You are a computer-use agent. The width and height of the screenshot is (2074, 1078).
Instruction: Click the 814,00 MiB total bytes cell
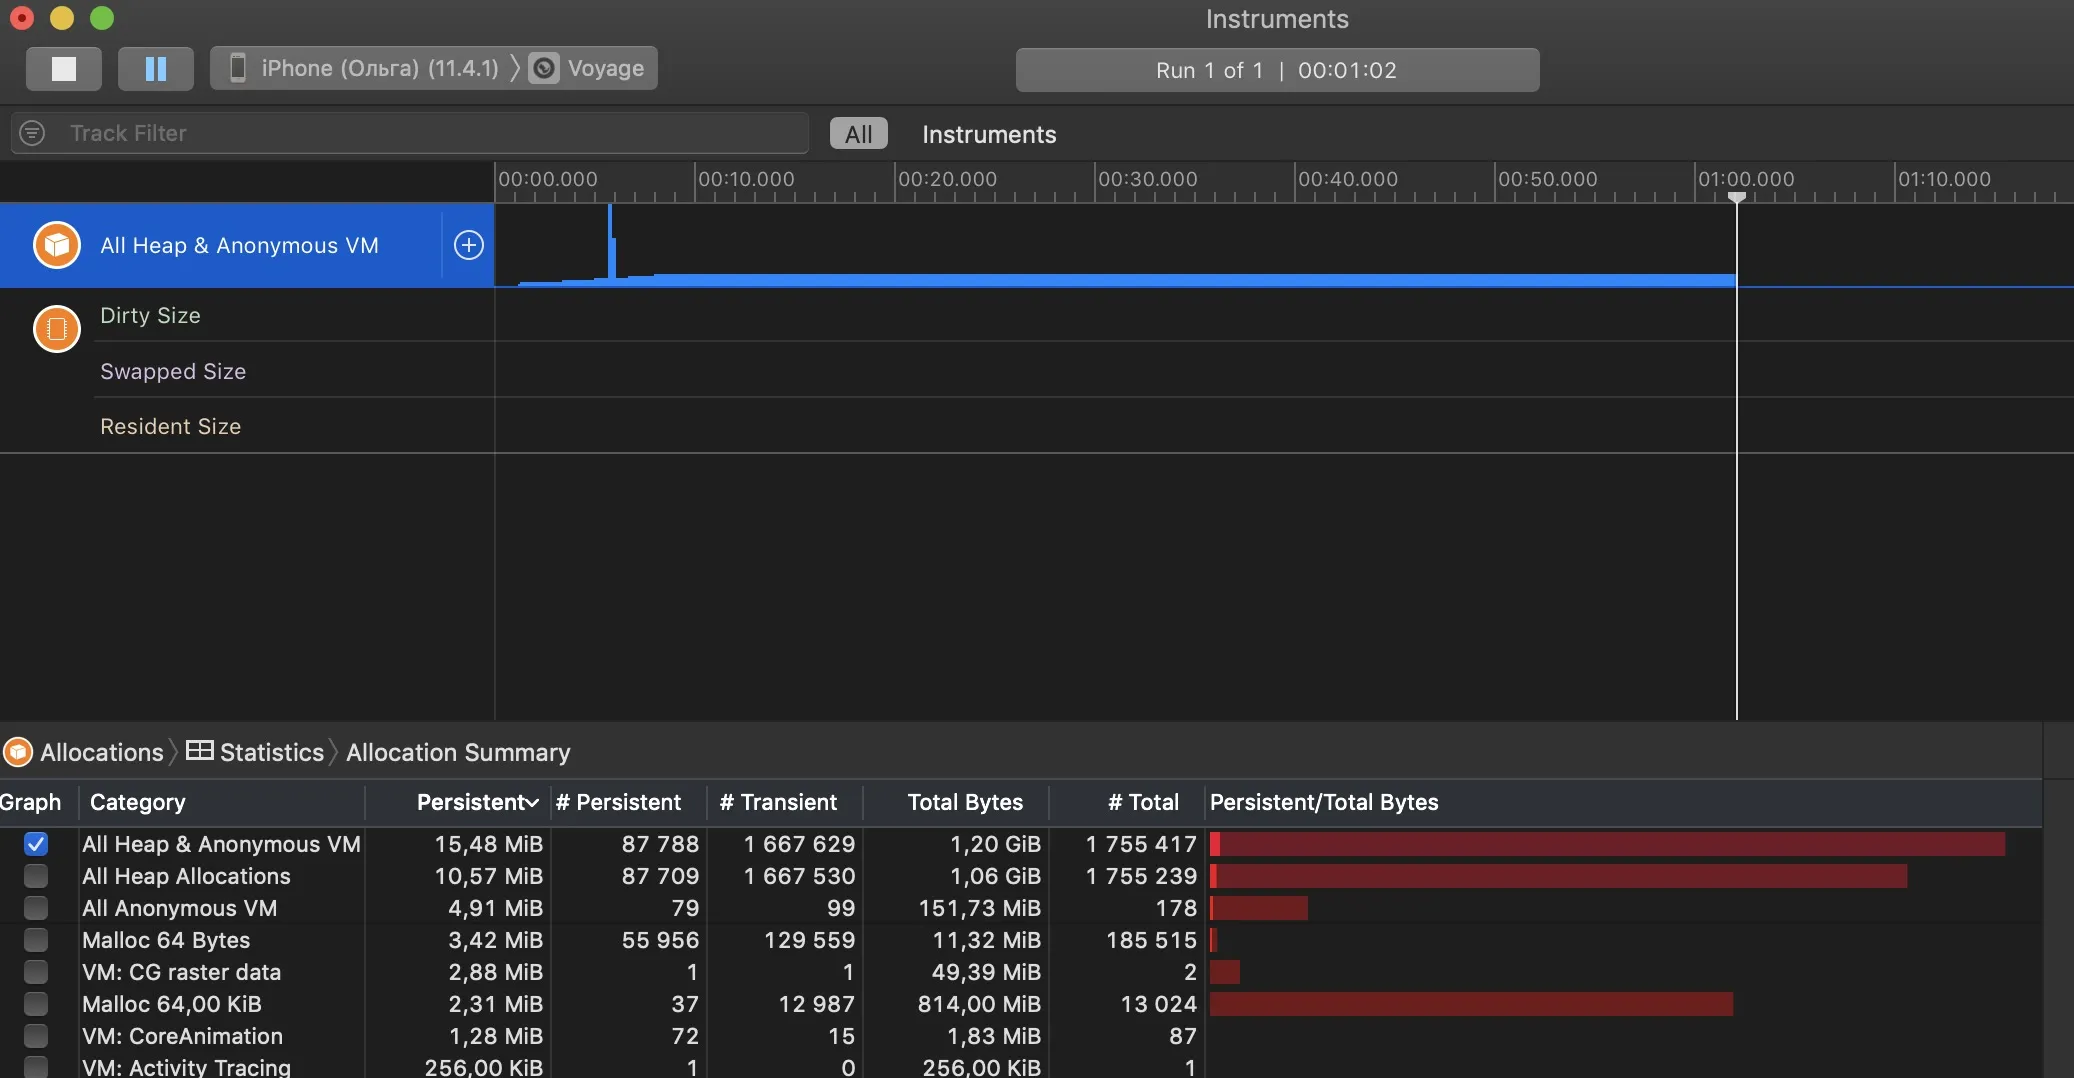pyautogui.click(x=979, y=1004)
